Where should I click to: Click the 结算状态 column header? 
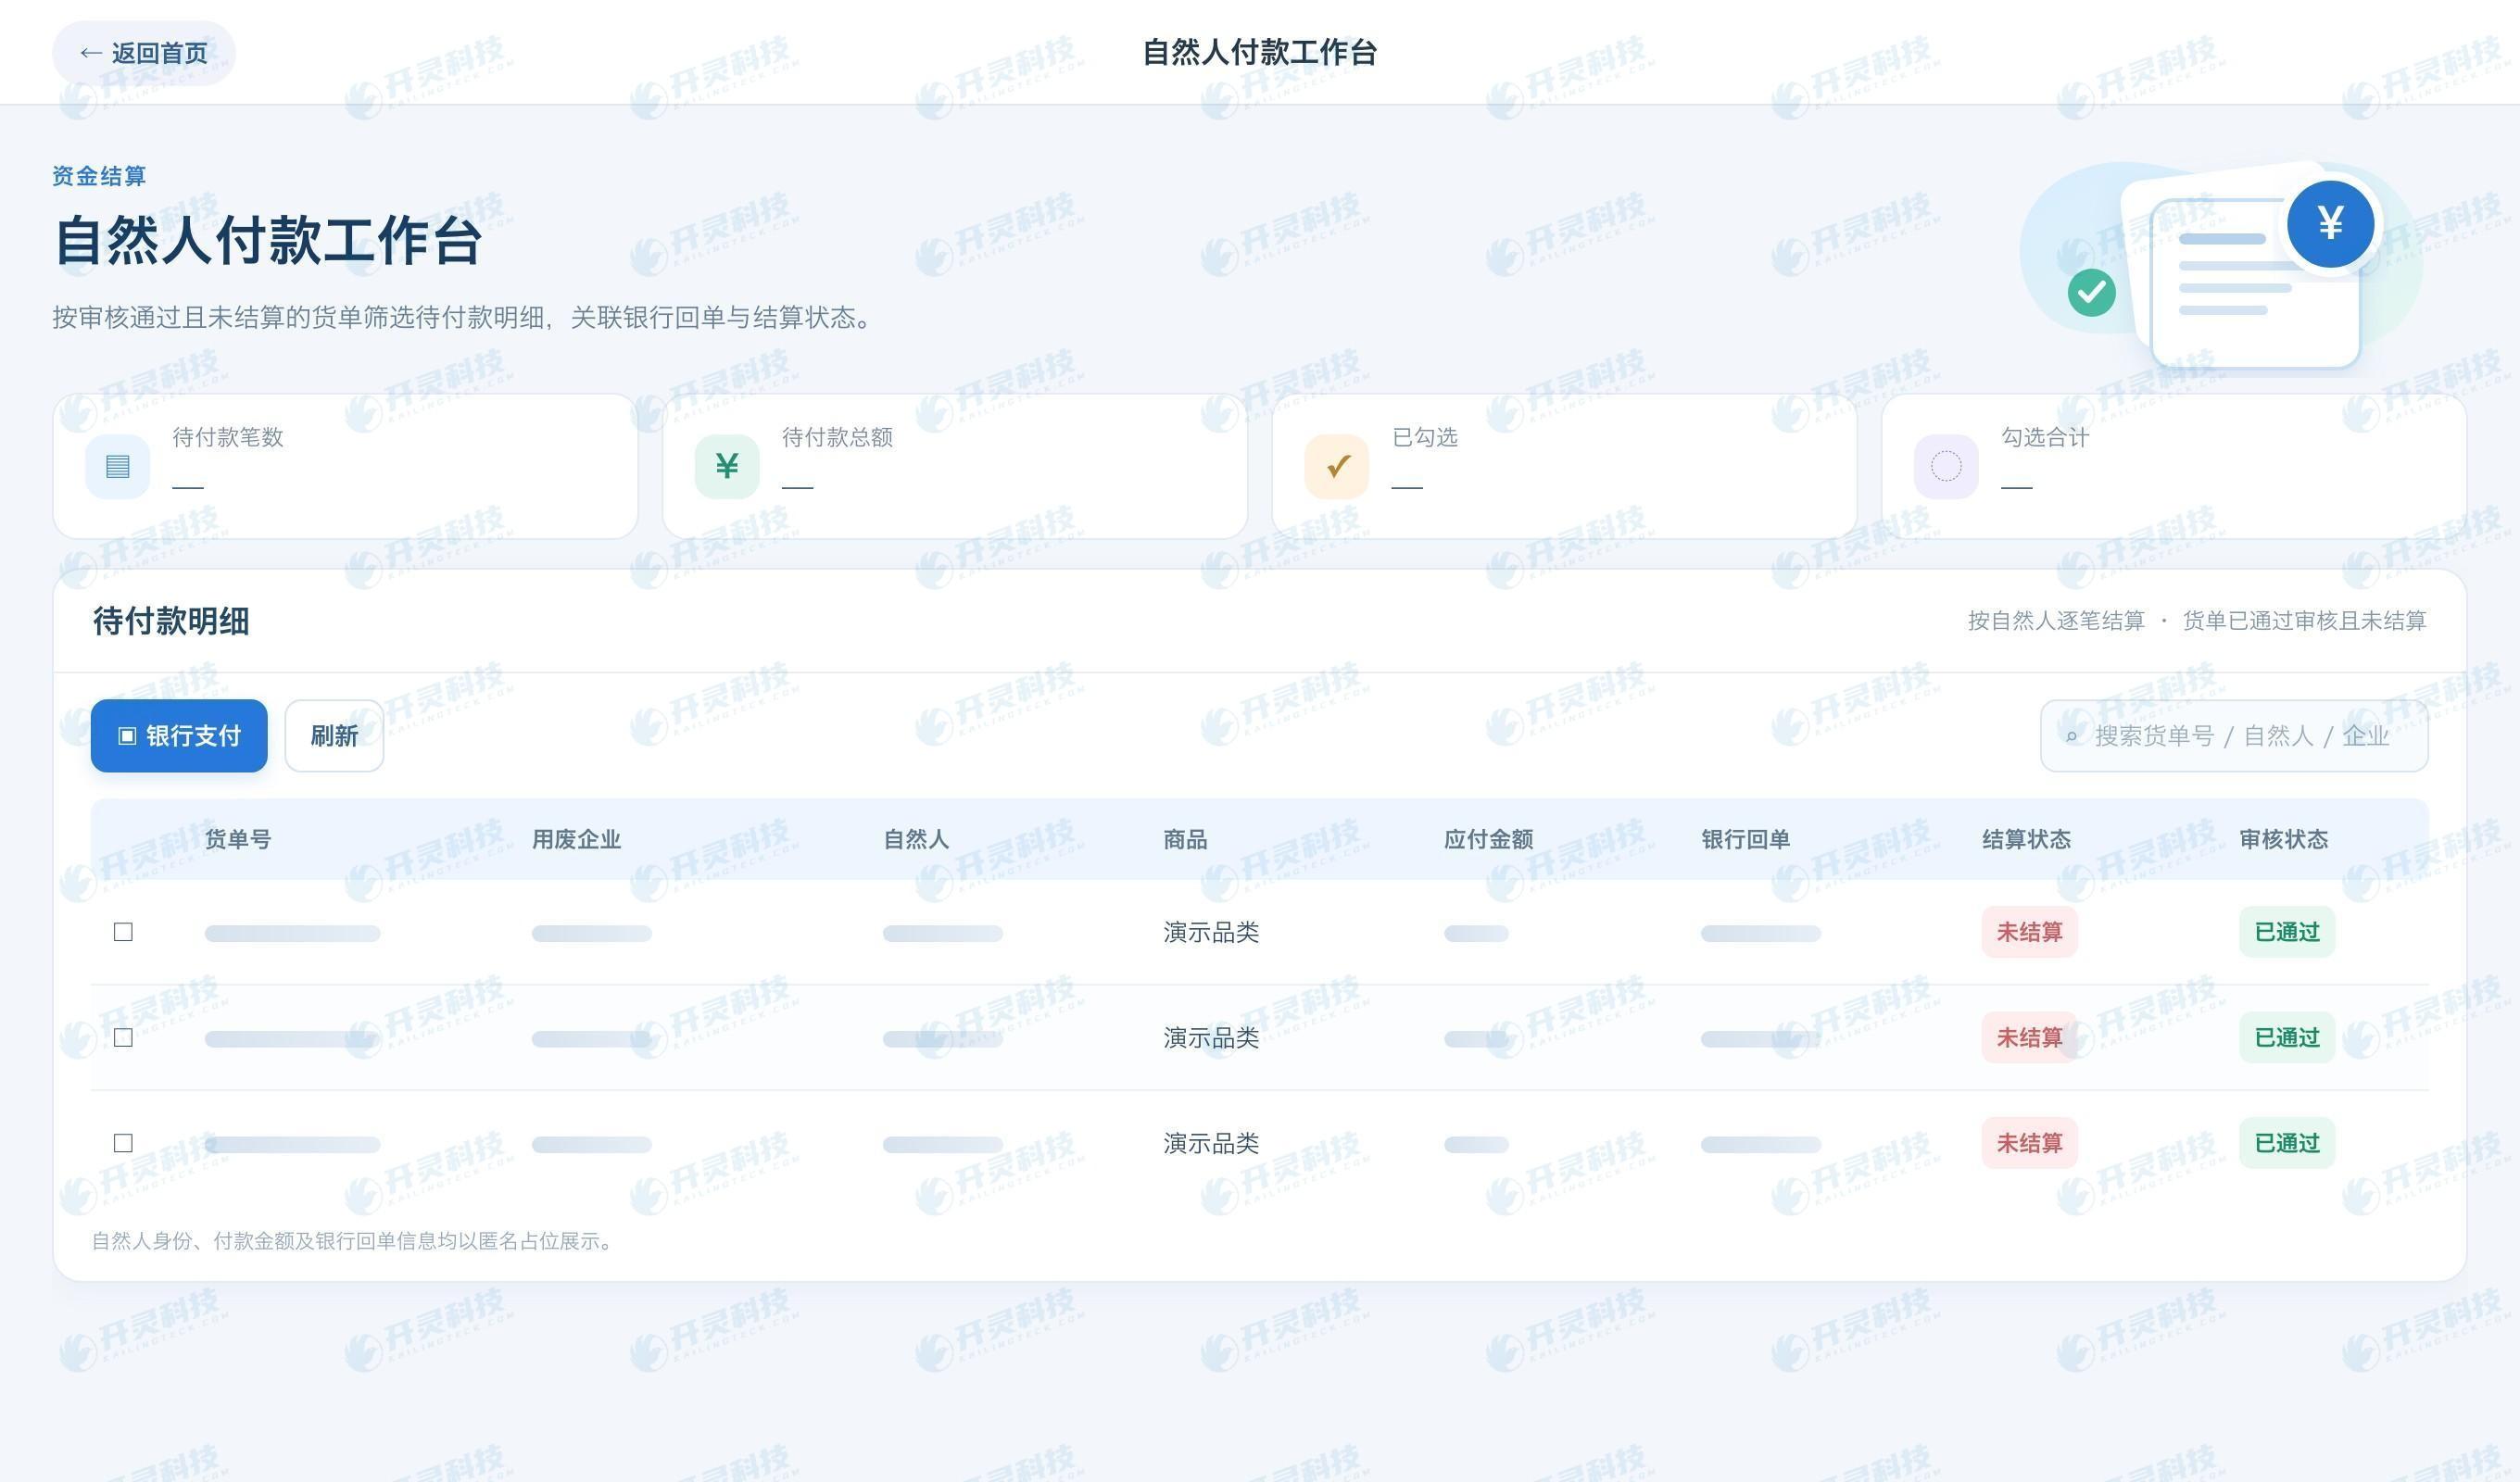(x=2026, y=840)
